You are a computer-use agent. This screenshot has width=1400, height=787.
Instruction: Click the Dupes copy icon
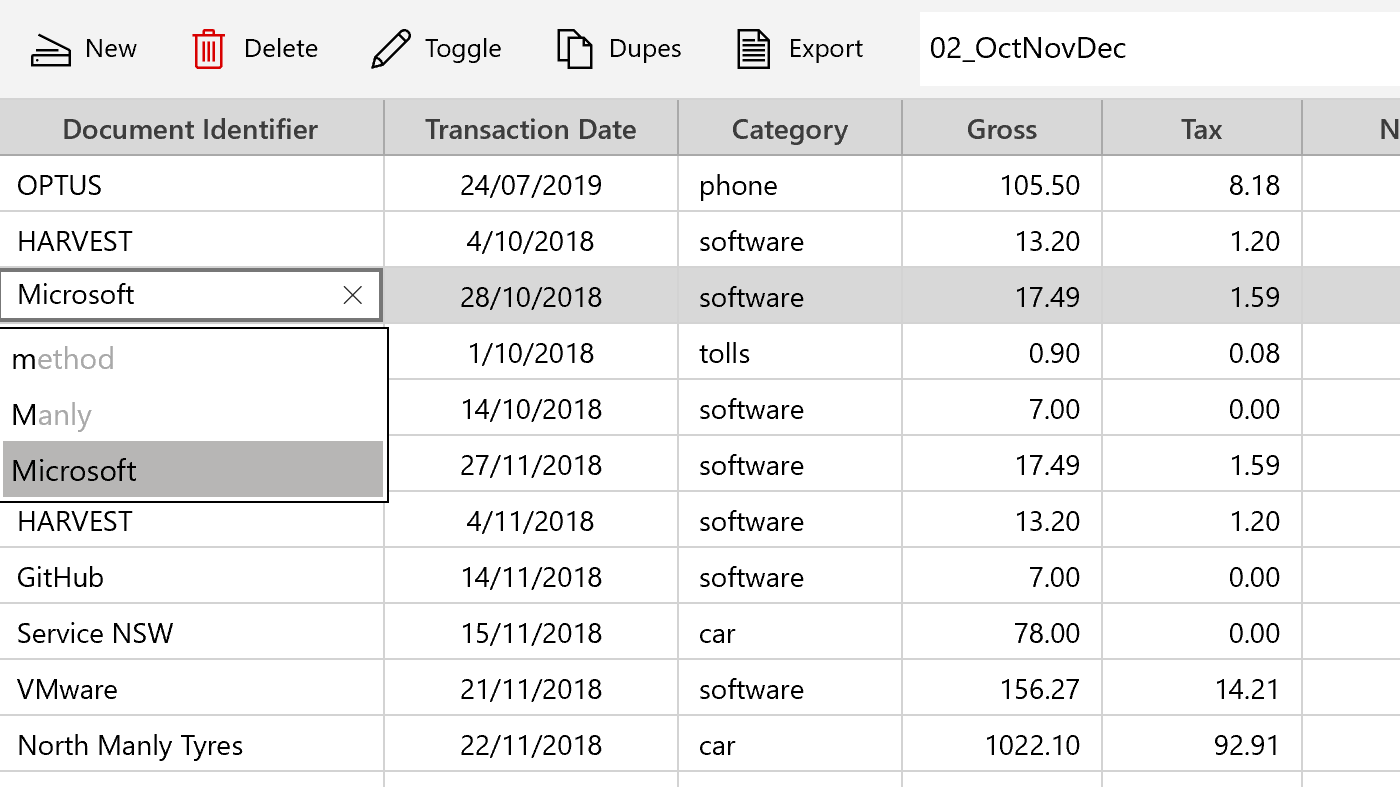click(574, 49)
